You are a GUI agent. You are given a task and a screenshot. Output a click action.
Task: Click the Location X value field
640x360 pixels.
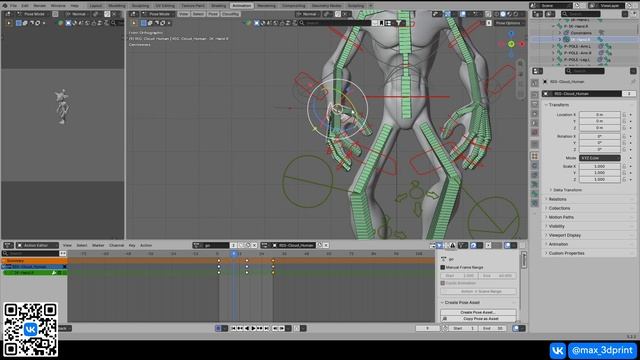[x=600, y=115]
